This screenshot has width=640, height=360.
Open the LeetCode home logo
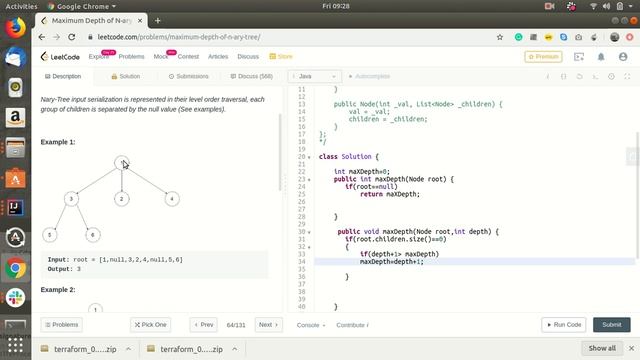[60, 57]
